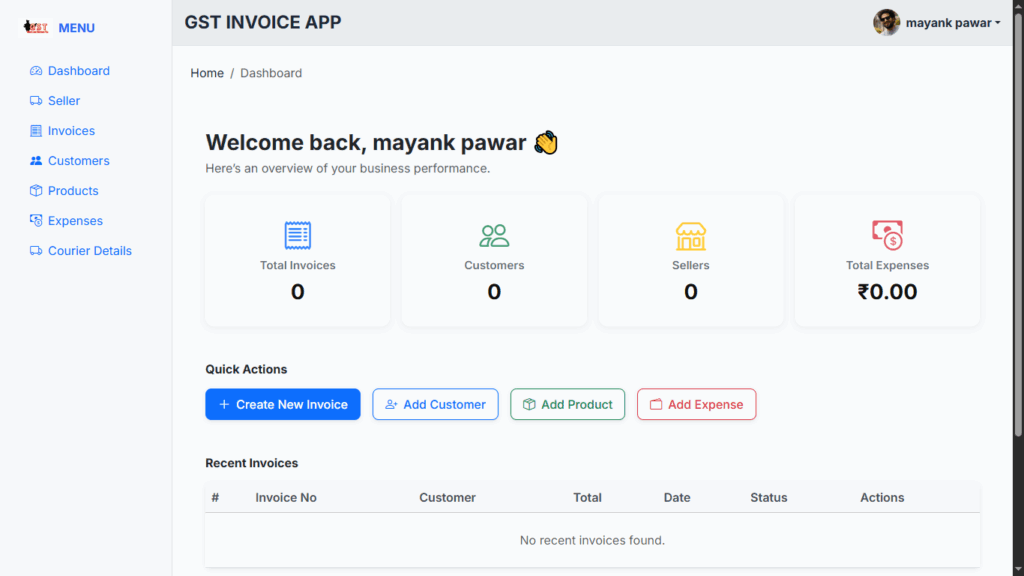The height and width of the screenshot is (576, 1024).
Task: Click the Total Invoices receipt icon
Action: (298, 236)
